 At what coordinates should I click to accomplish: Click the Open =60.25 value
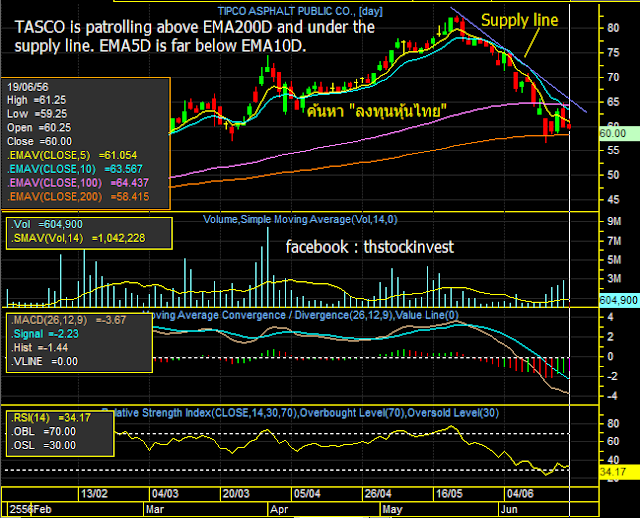click(39, 128)
